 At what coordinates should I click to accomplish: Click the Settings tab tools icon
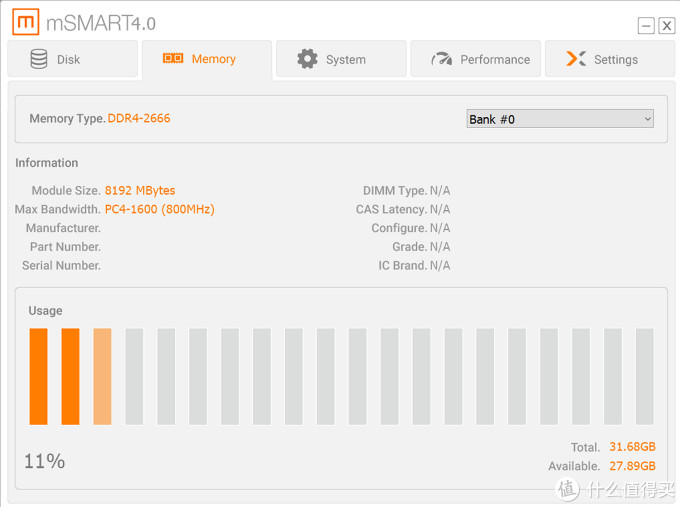[x=575, y=59]
